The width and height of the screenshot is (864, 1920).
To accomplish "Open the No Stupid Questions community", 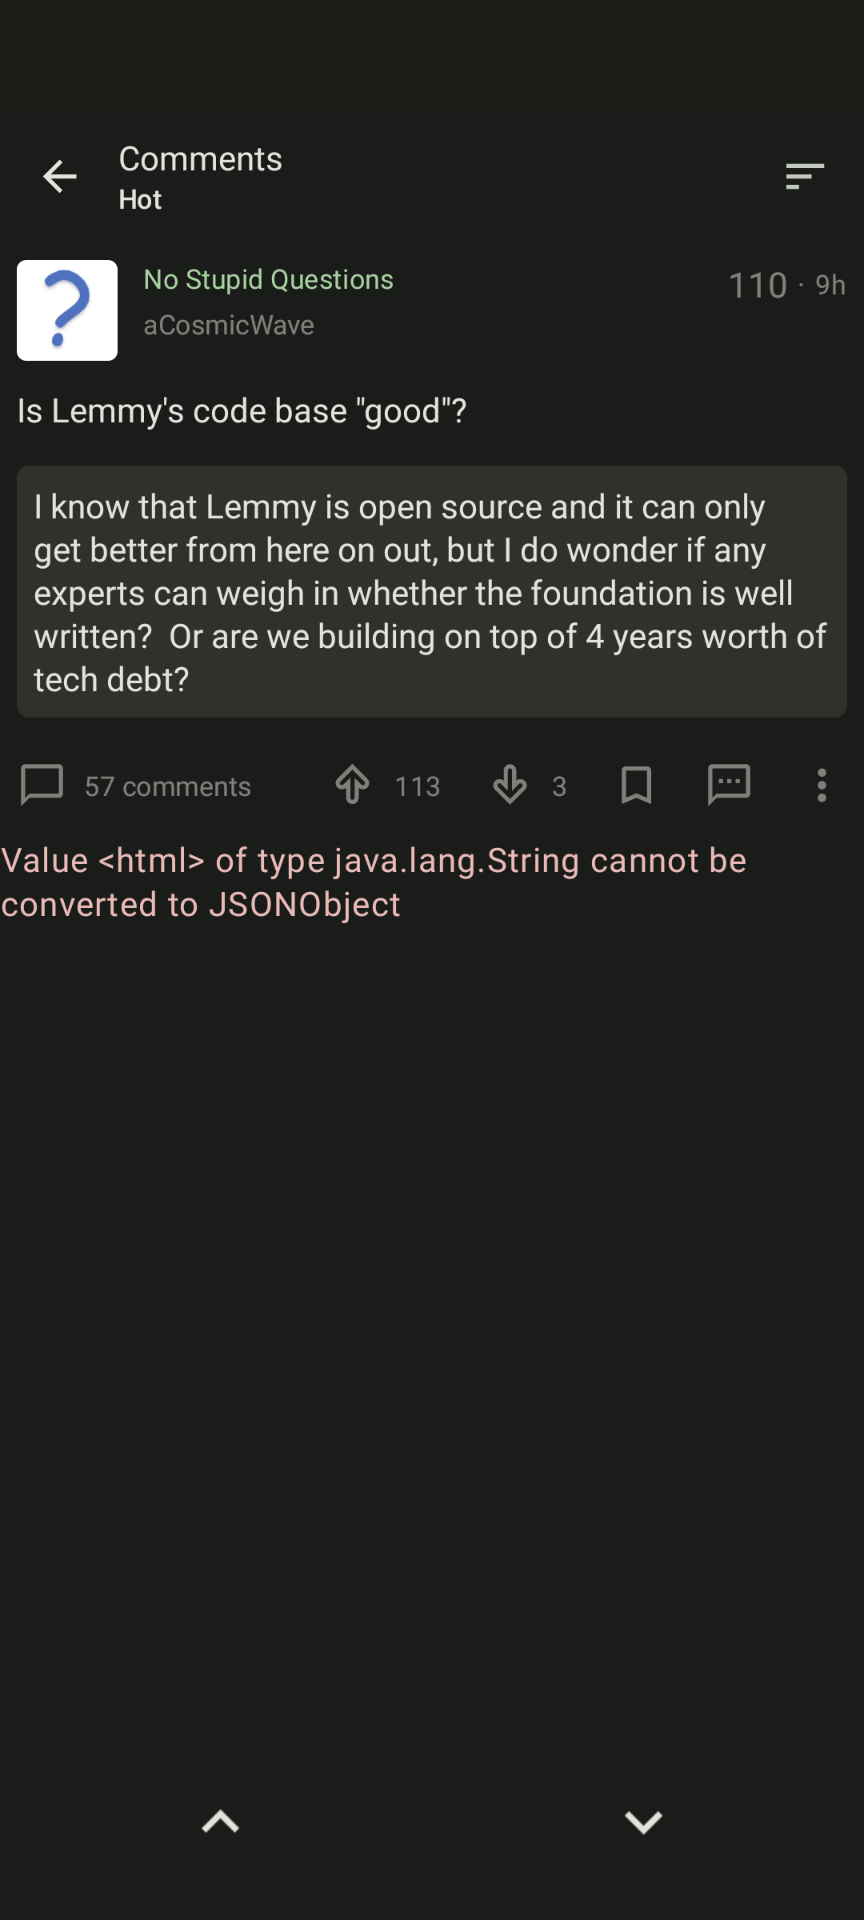I will pos(268,280).
